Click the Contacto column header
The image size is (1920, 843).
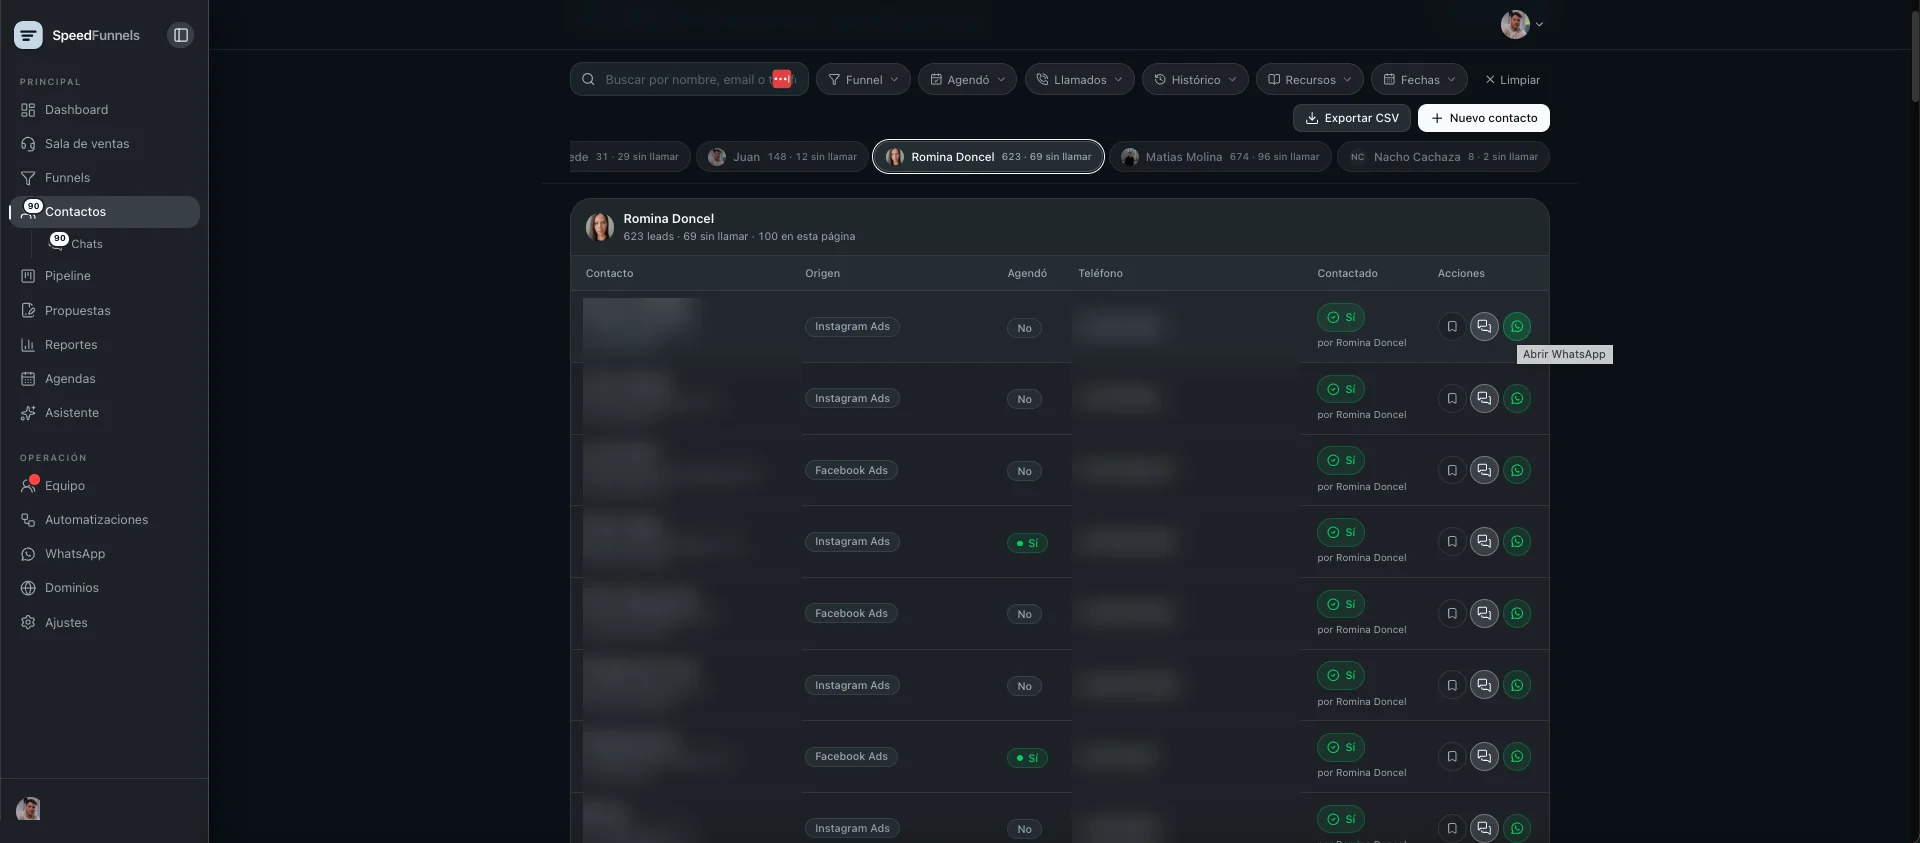pyautogui.click(x=609, y=274)
